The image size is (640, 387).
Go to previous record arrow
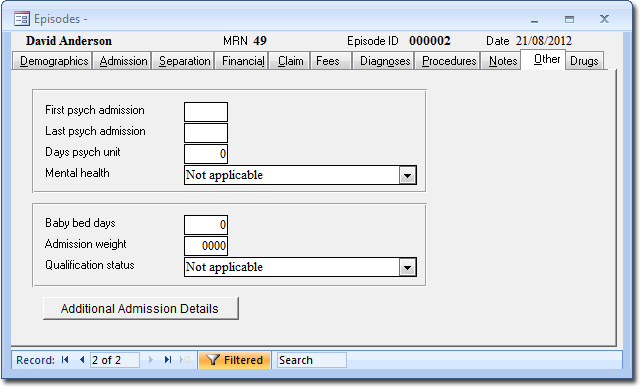pos(82,360)
